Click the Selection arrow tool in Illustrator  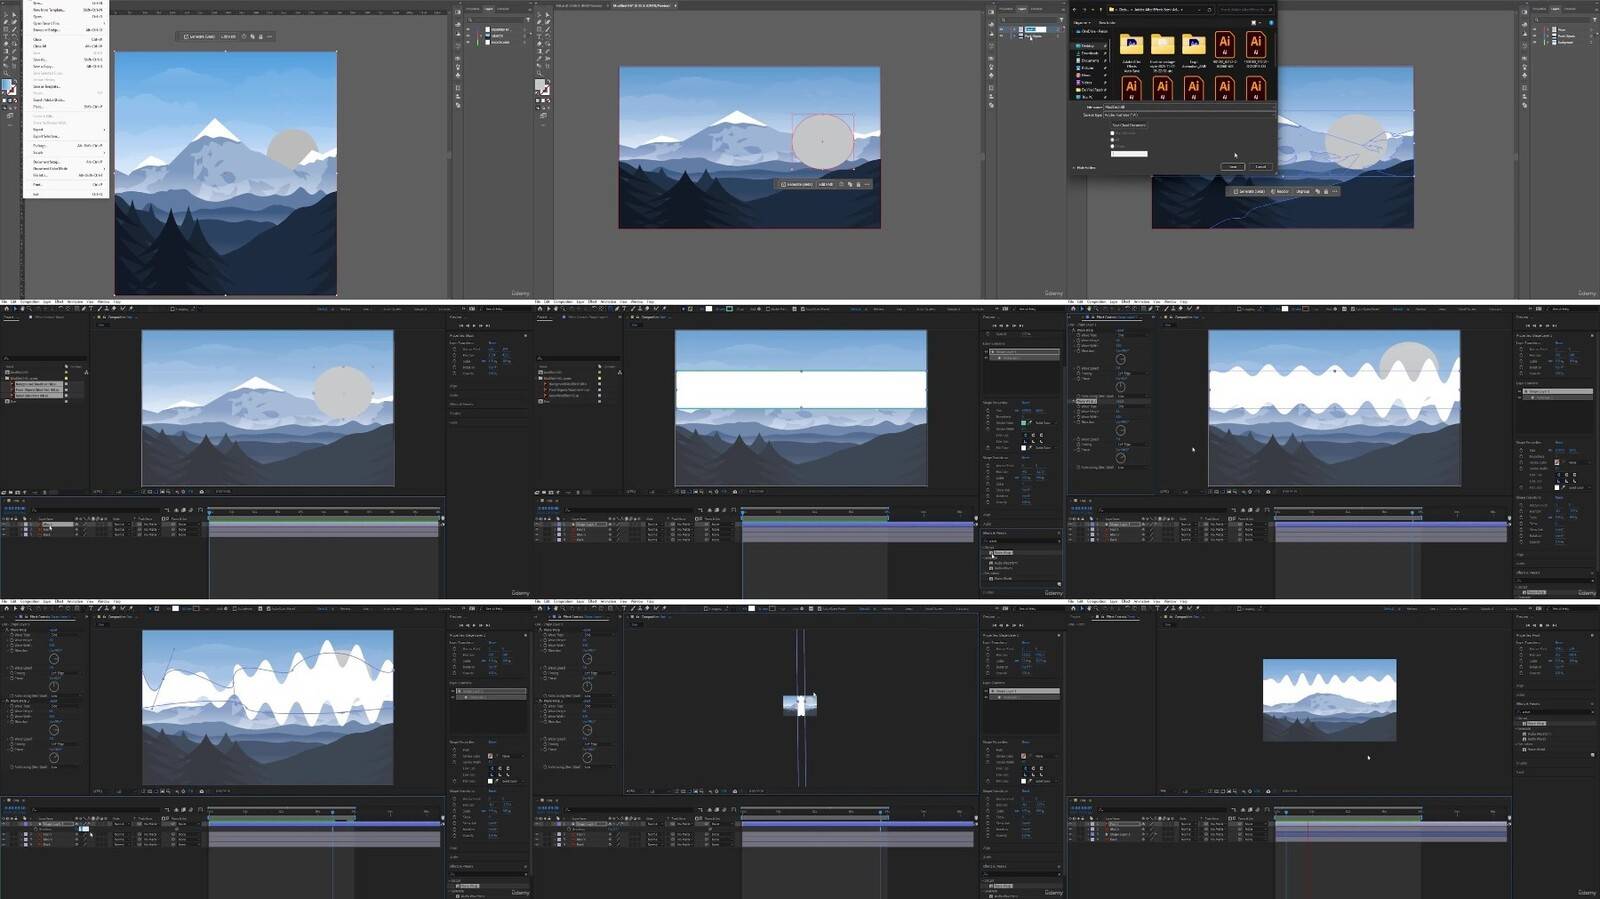click(x=5, y=14)
